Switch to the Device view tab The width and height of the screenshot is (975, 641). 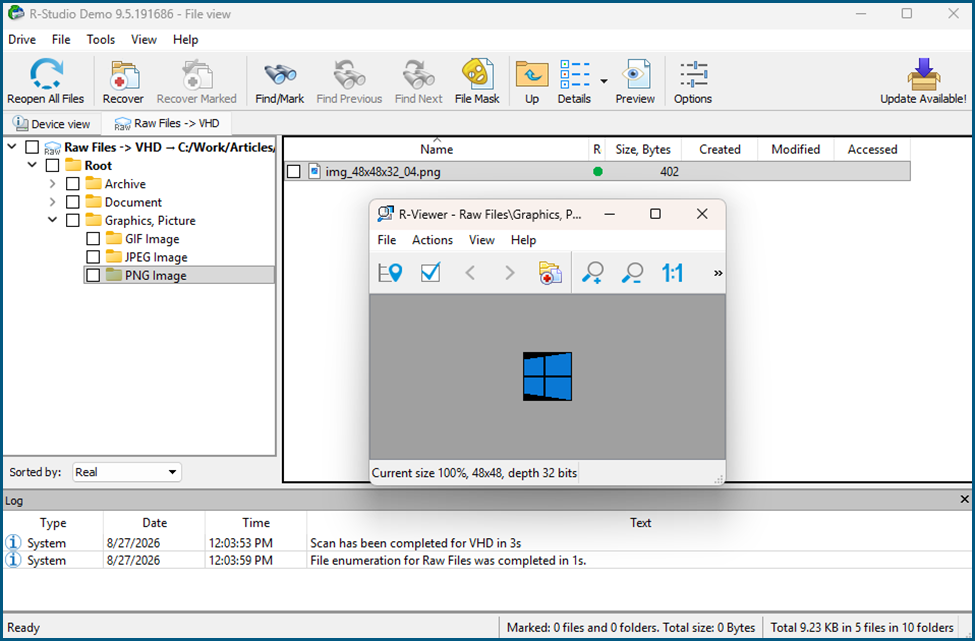pyautogui.click(x=52, y=124)
